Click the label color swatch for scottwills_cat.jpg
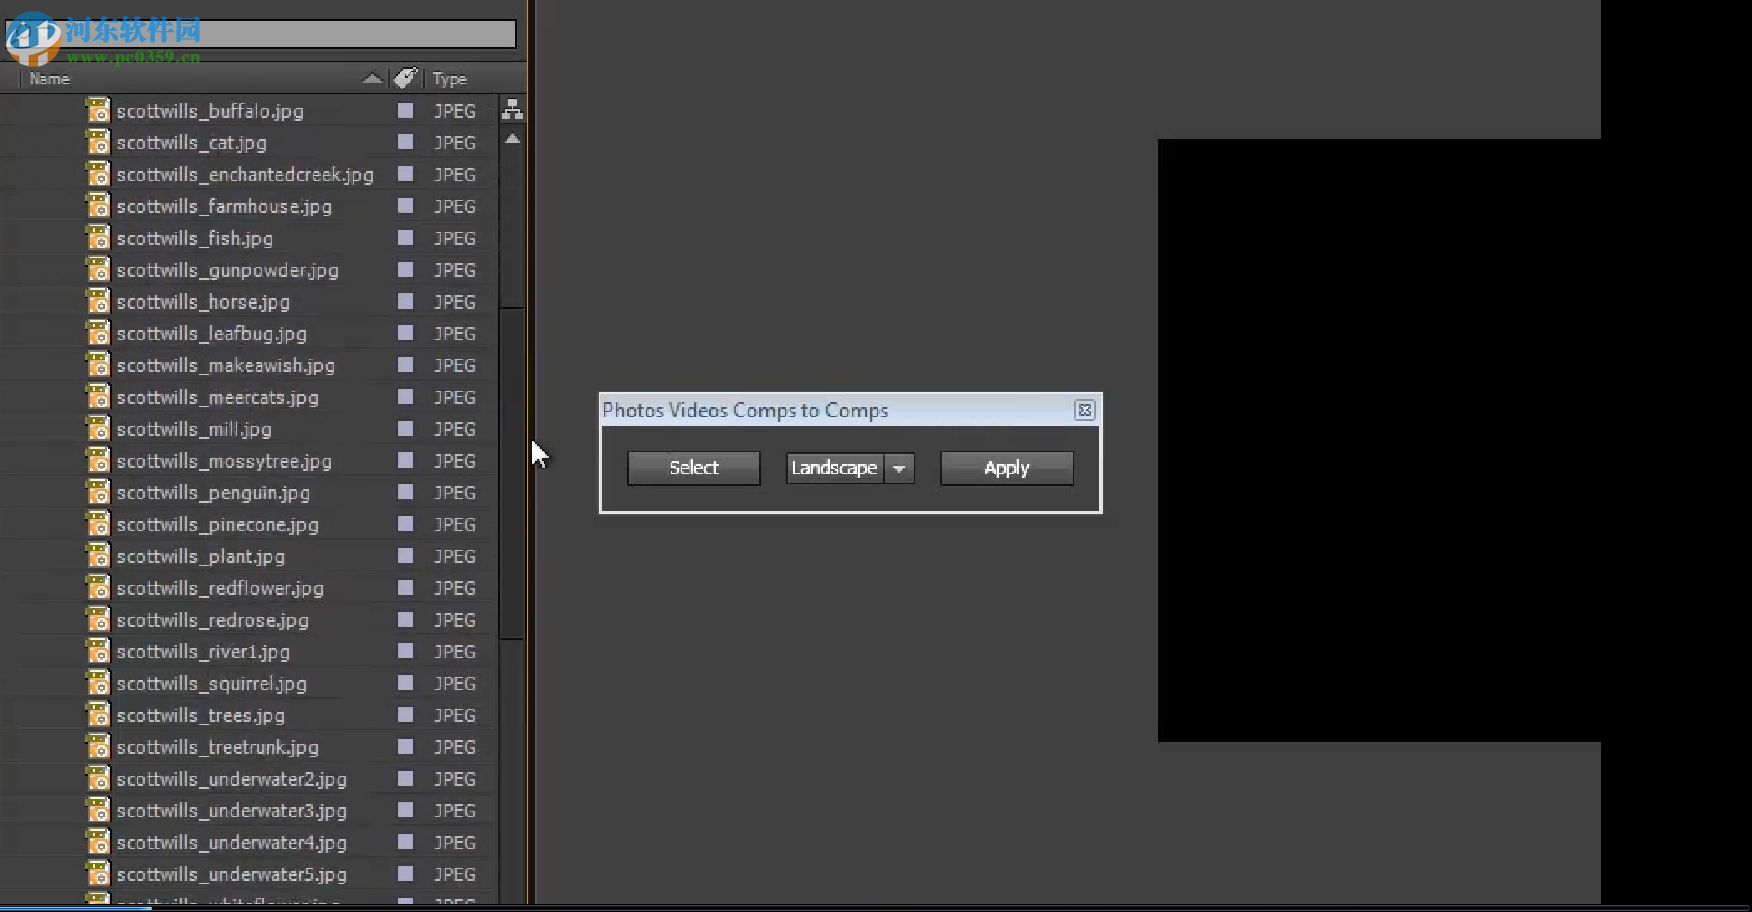This screenshot has height=912, width=1752. click(x=405, y=142)
